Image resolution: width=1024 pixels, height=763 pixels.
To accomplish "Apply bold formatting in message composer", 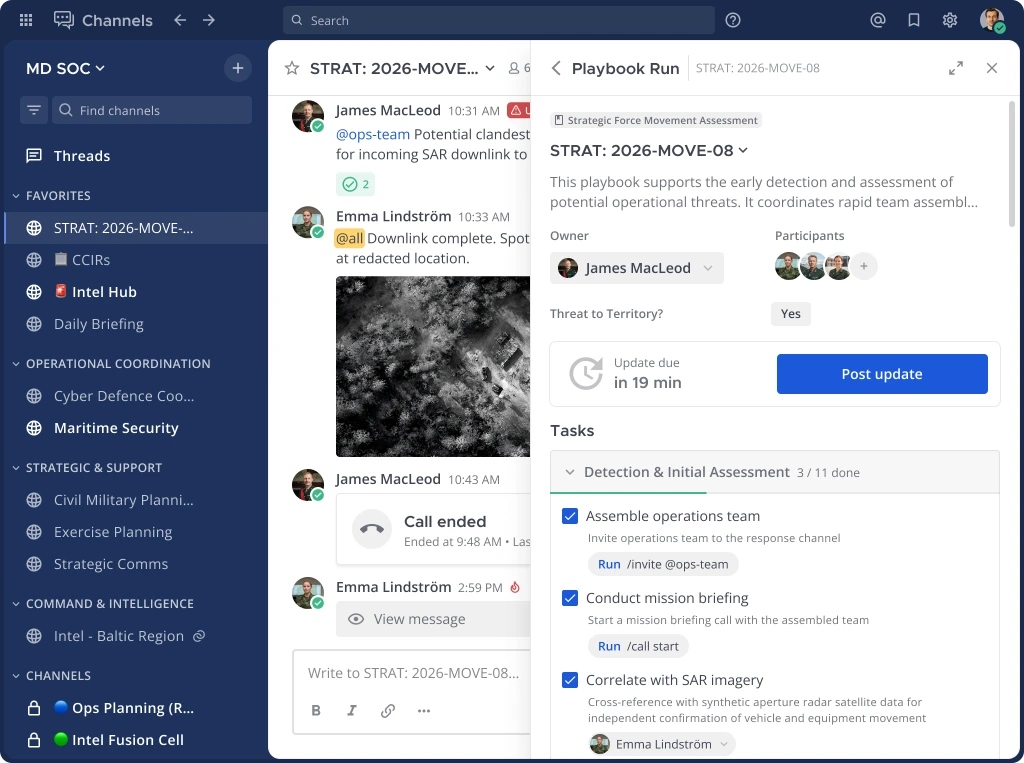I will pyautogui.click(x=316, y=710).
